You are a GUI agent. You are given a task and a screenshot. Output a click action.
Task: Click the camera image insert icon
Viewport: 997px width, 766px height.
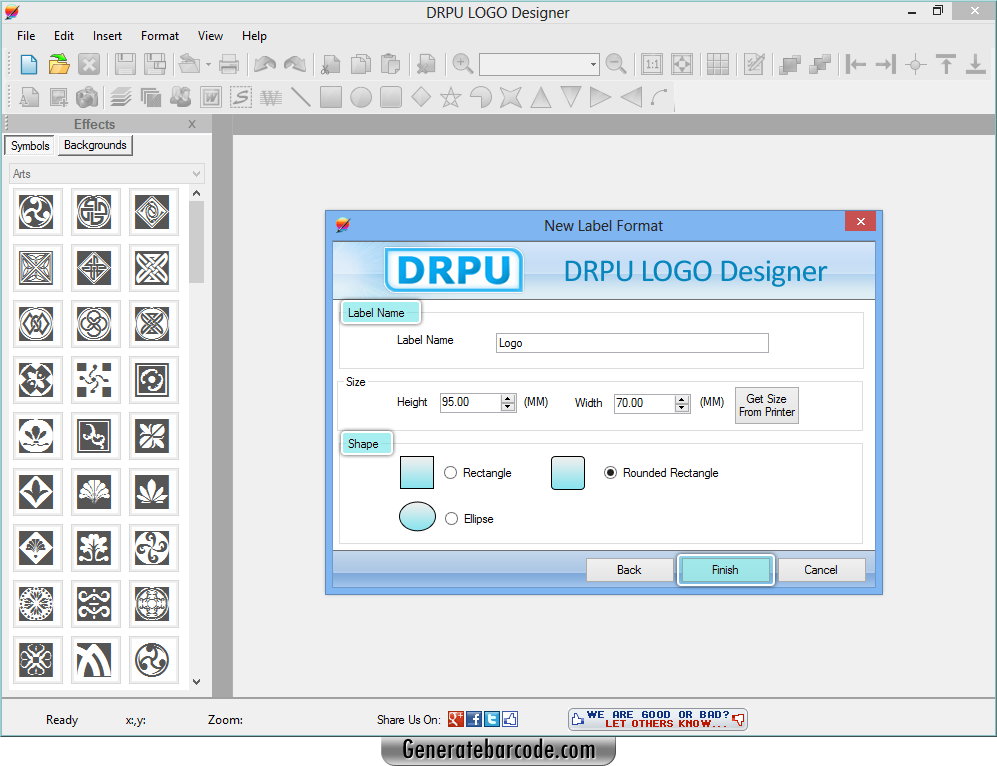tap(87, 97)
